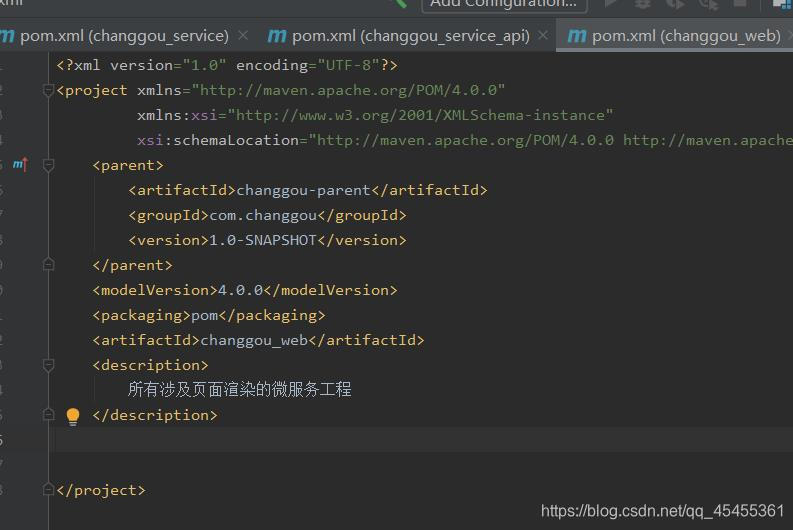
Task: Click the yellow lightbulb intention icon
Action: 73,416
